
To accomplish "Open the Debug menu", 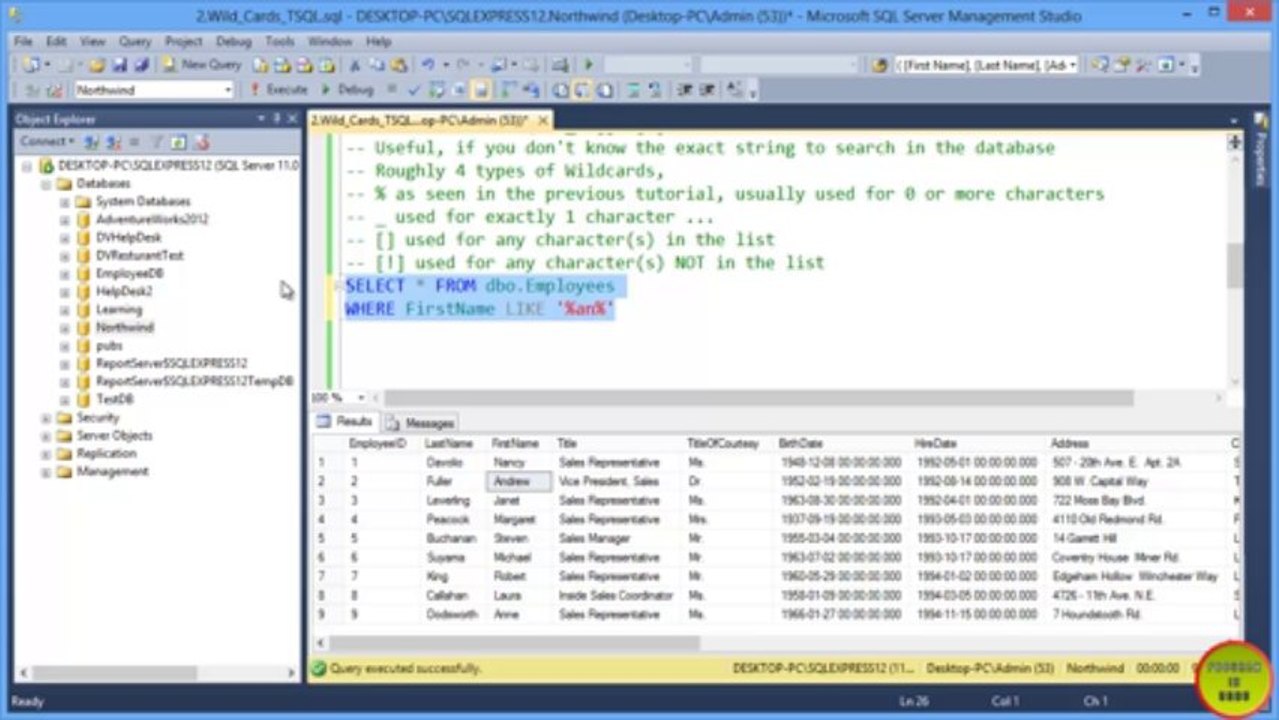I will [x=234, y=42].
